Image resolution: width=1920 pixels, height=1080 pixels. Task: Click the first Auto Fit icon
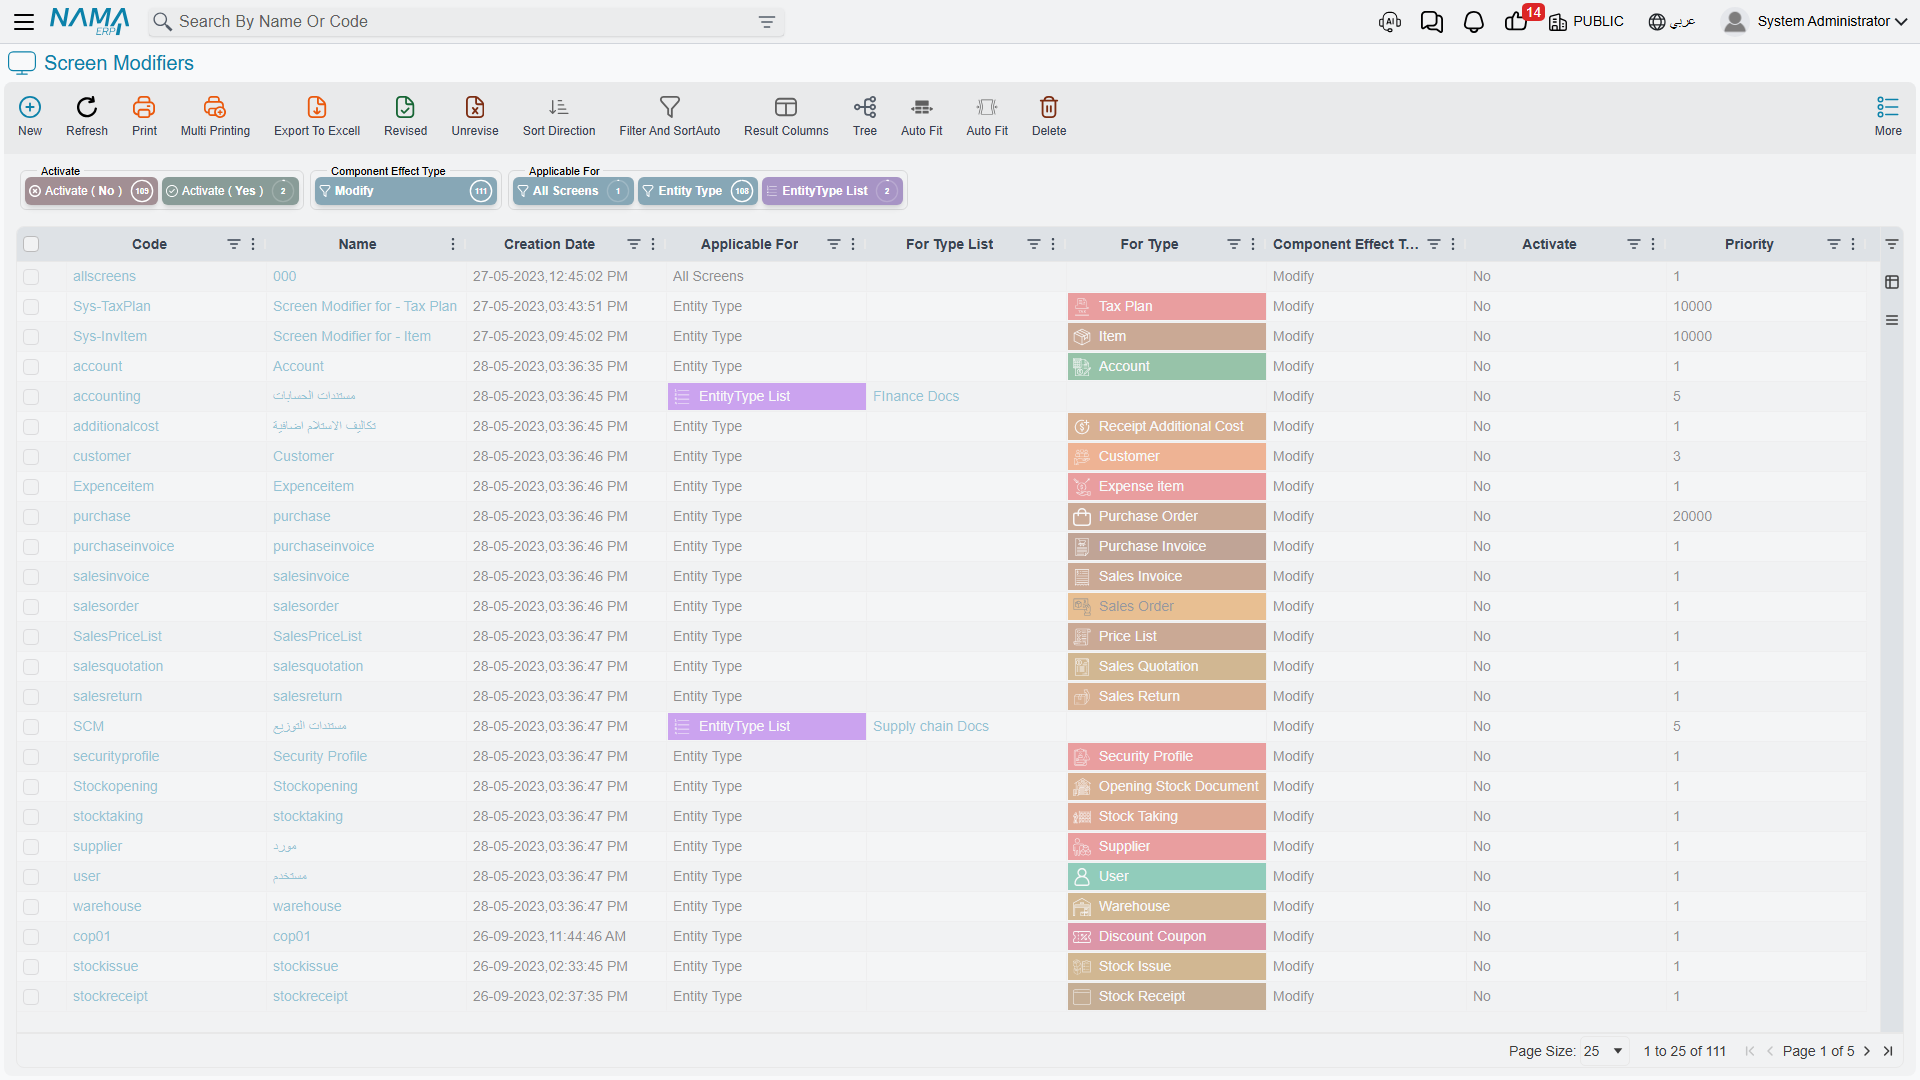922,107
